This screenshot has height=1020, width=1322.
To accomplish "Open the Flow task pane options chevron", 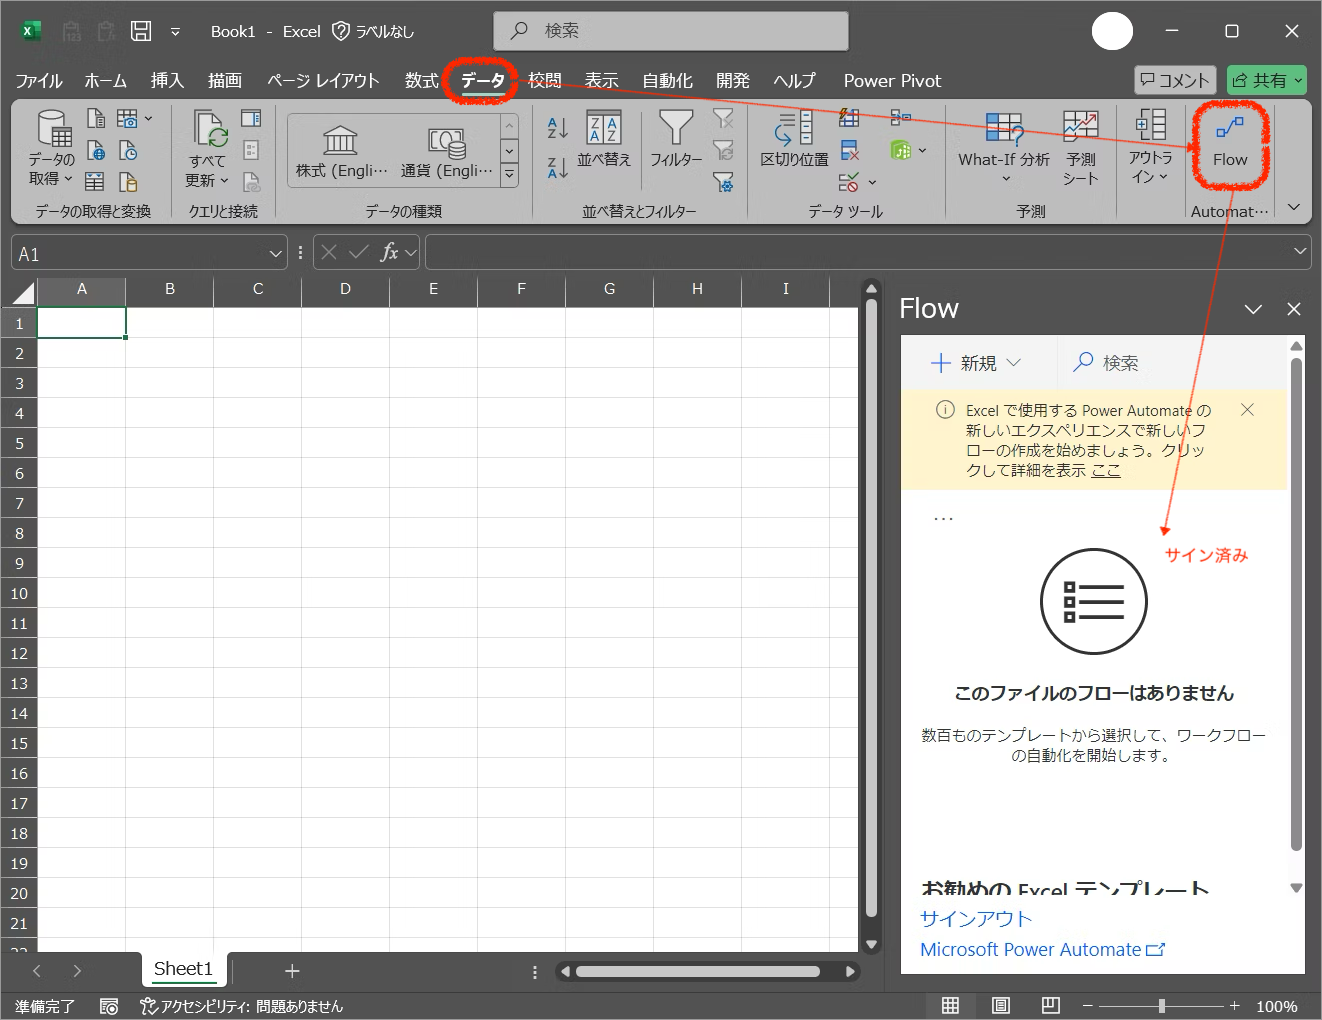I will (1253, 309).
